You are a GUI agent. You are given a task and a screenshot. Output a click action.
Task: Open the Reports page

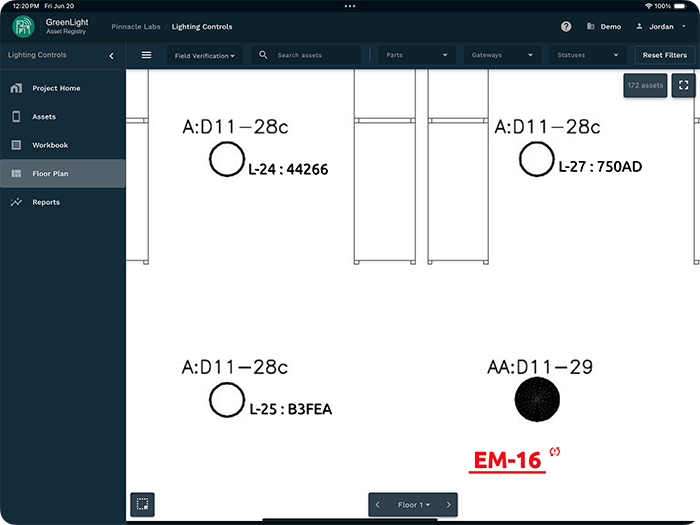tap(62, 202)
